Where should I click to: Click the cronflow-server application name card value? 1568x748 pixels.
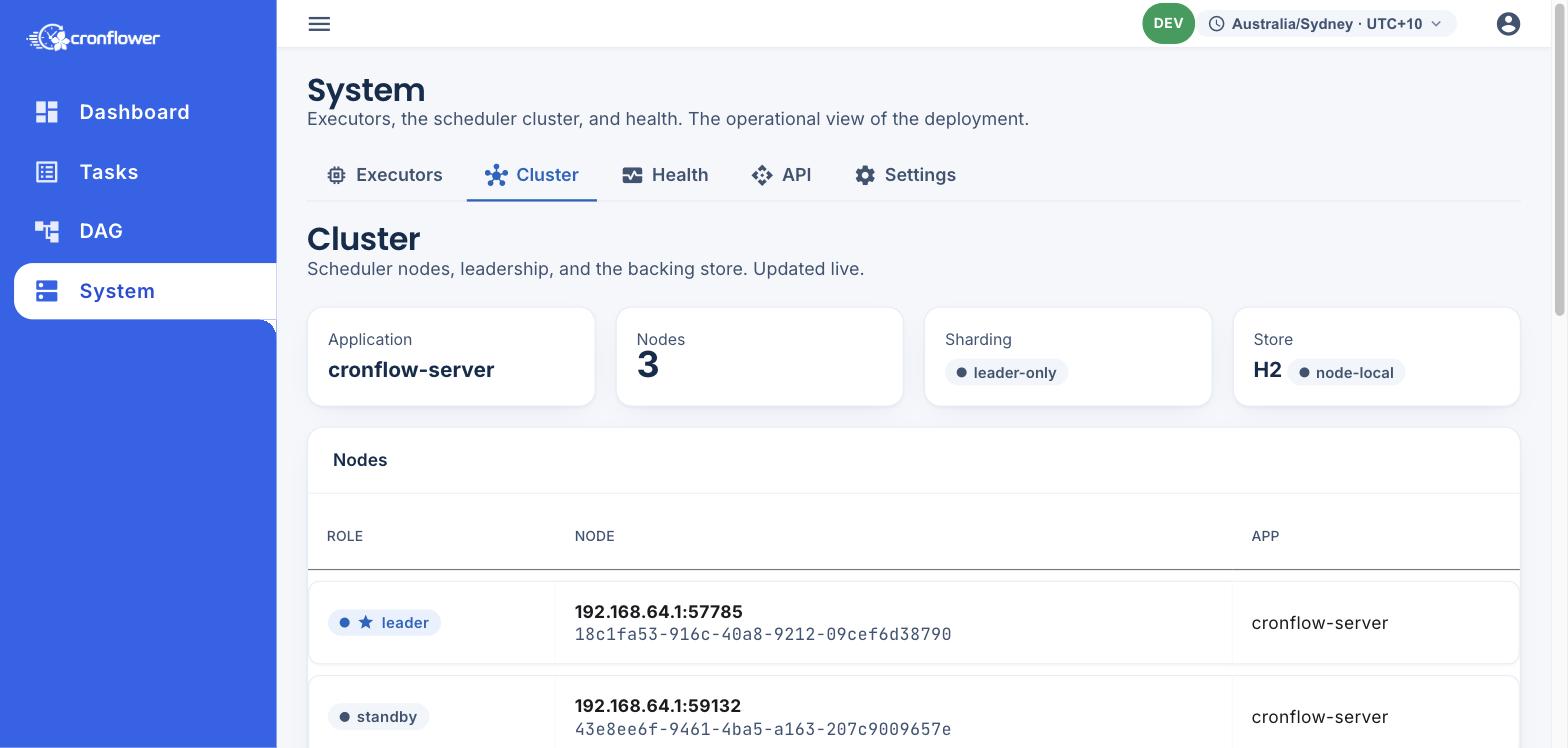coord(411,370)
